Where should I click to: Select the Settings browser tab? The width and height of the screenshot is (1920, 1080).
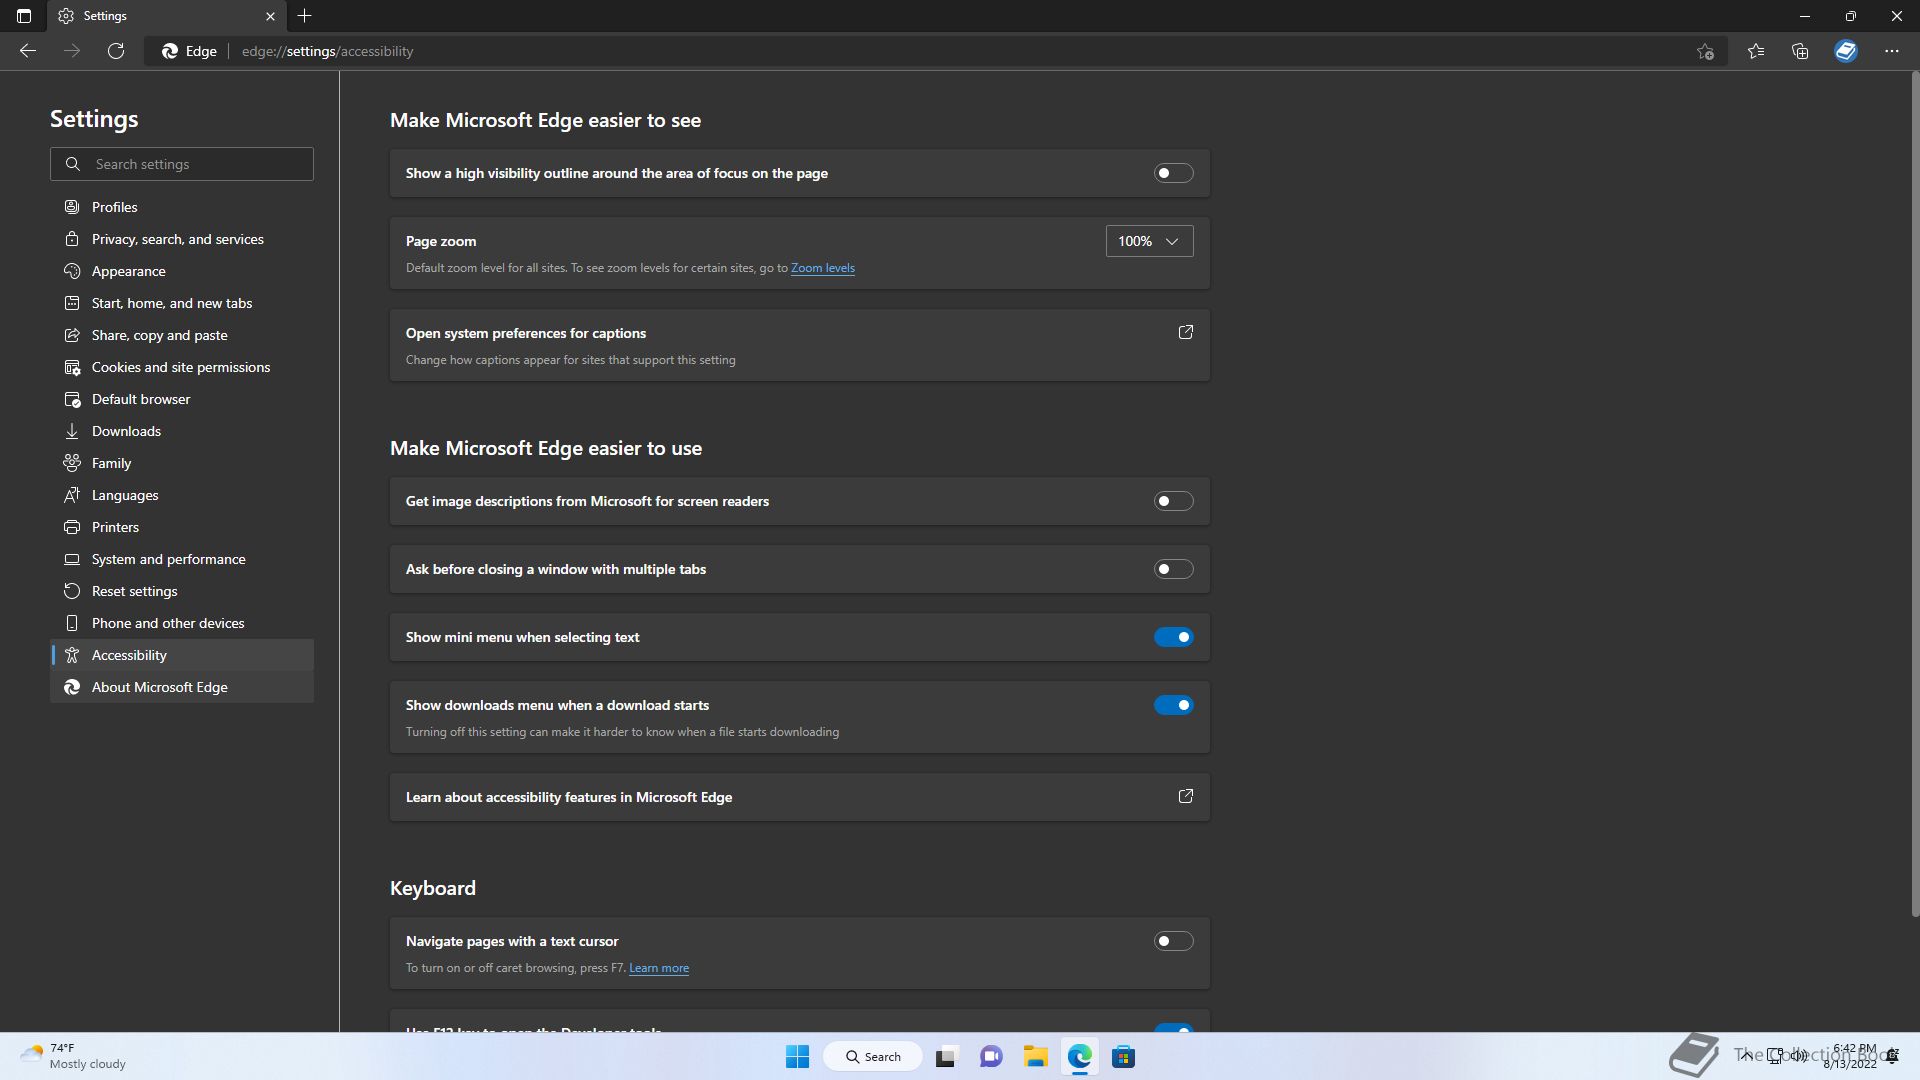166,16
